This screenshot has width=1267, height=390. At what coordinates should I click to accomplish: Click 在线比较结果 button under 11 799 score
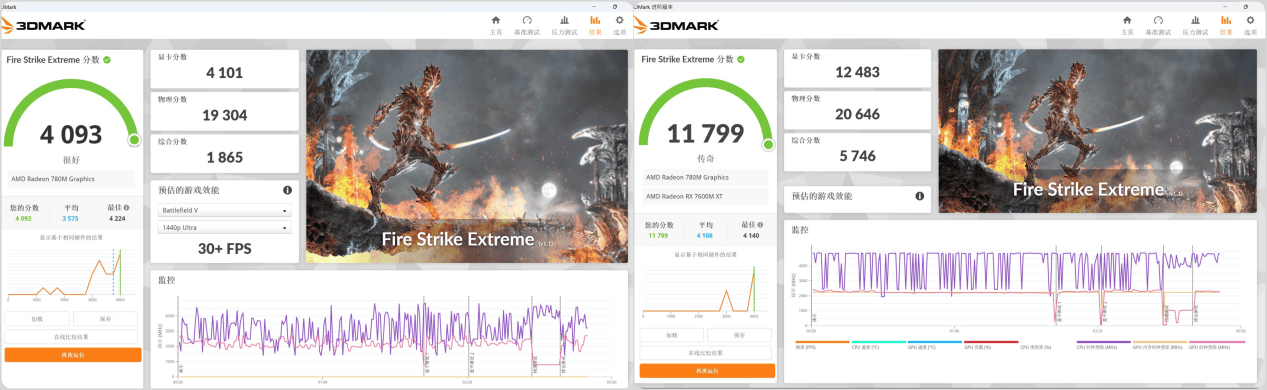tap(705, 352)
